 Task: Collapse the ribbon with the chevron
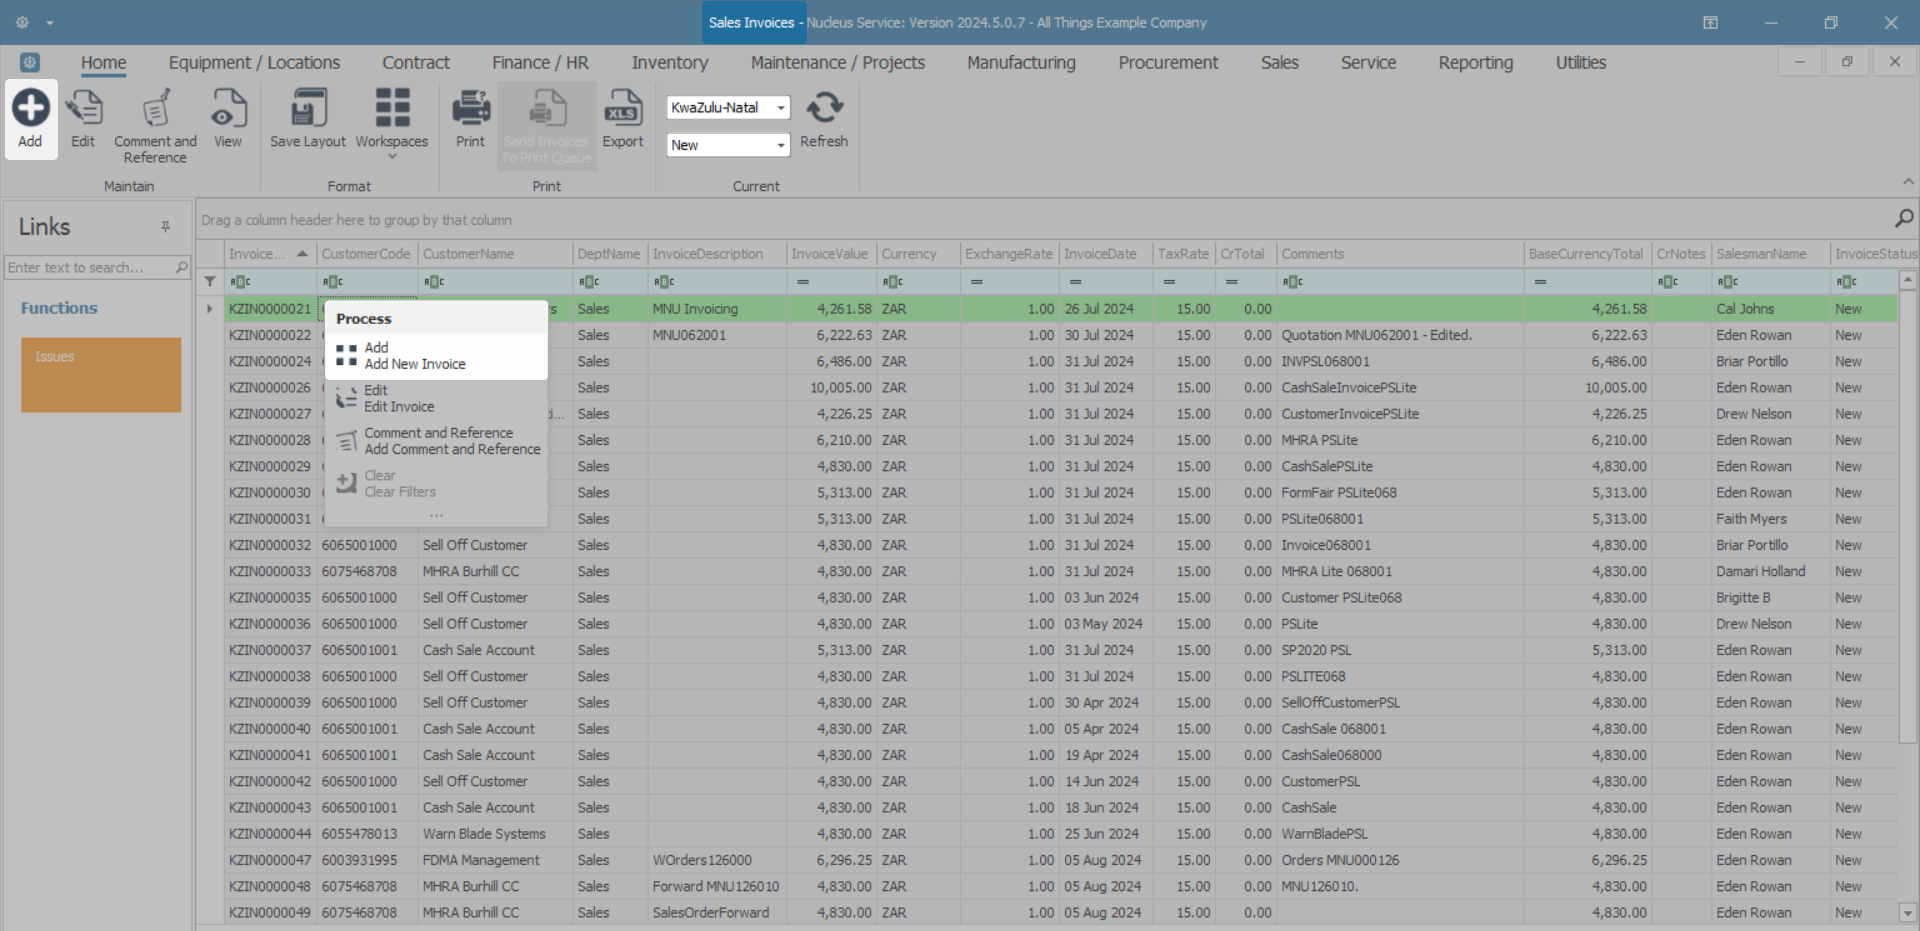(1908, 182)
